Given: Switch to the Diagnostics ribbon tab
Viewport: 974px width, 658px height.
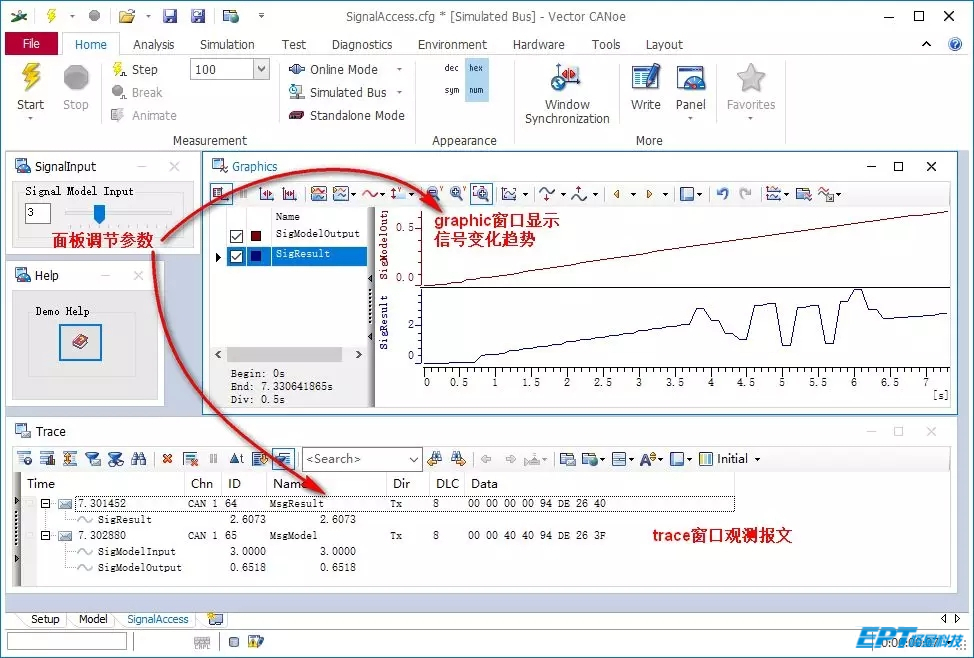Looking at the screenshot, I should pos(362,44).
